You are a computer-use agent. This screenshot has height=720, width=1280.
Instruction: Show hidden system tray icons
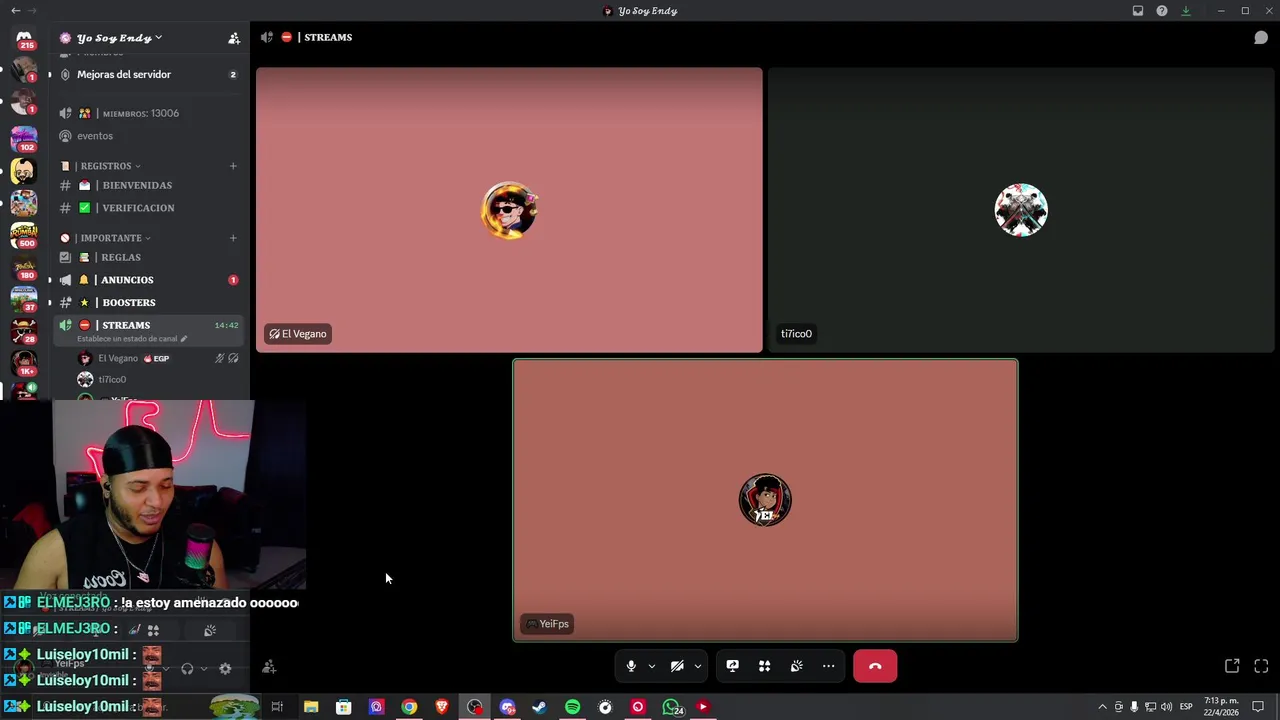pos(1102,707)
